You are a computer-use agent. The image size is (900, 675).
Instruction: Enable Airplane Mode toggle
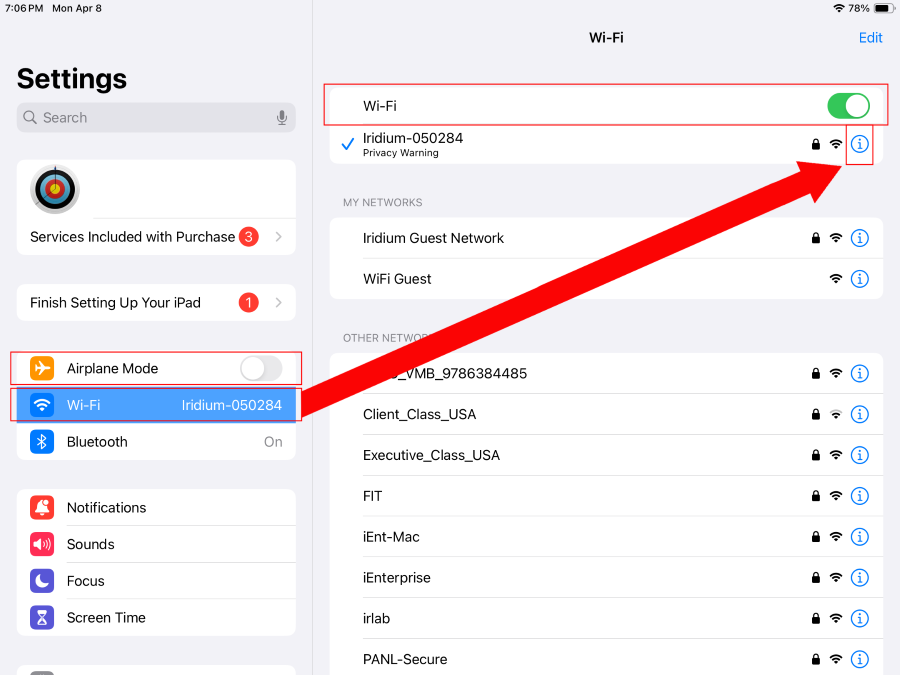click(x=260, y=369)
